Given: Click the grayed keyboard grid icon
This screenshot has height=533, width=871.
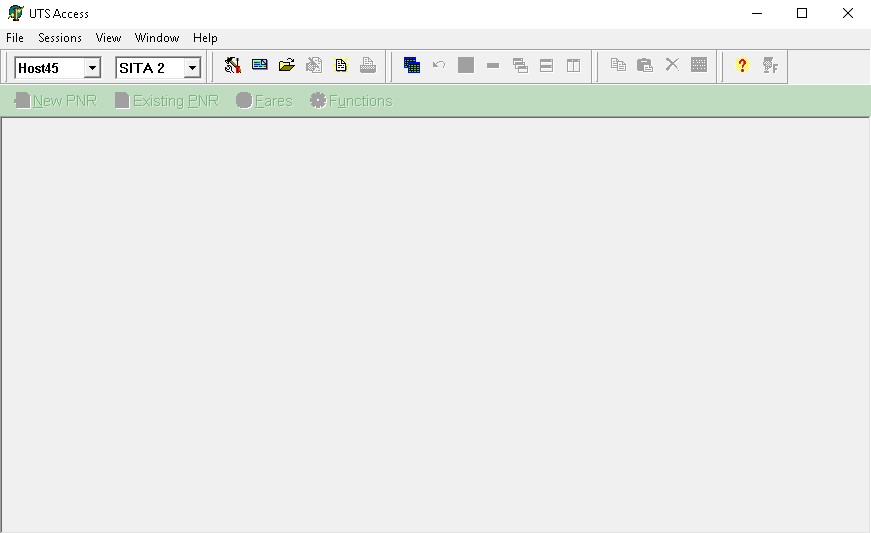Looking at the screenshot, I should 699,64.
